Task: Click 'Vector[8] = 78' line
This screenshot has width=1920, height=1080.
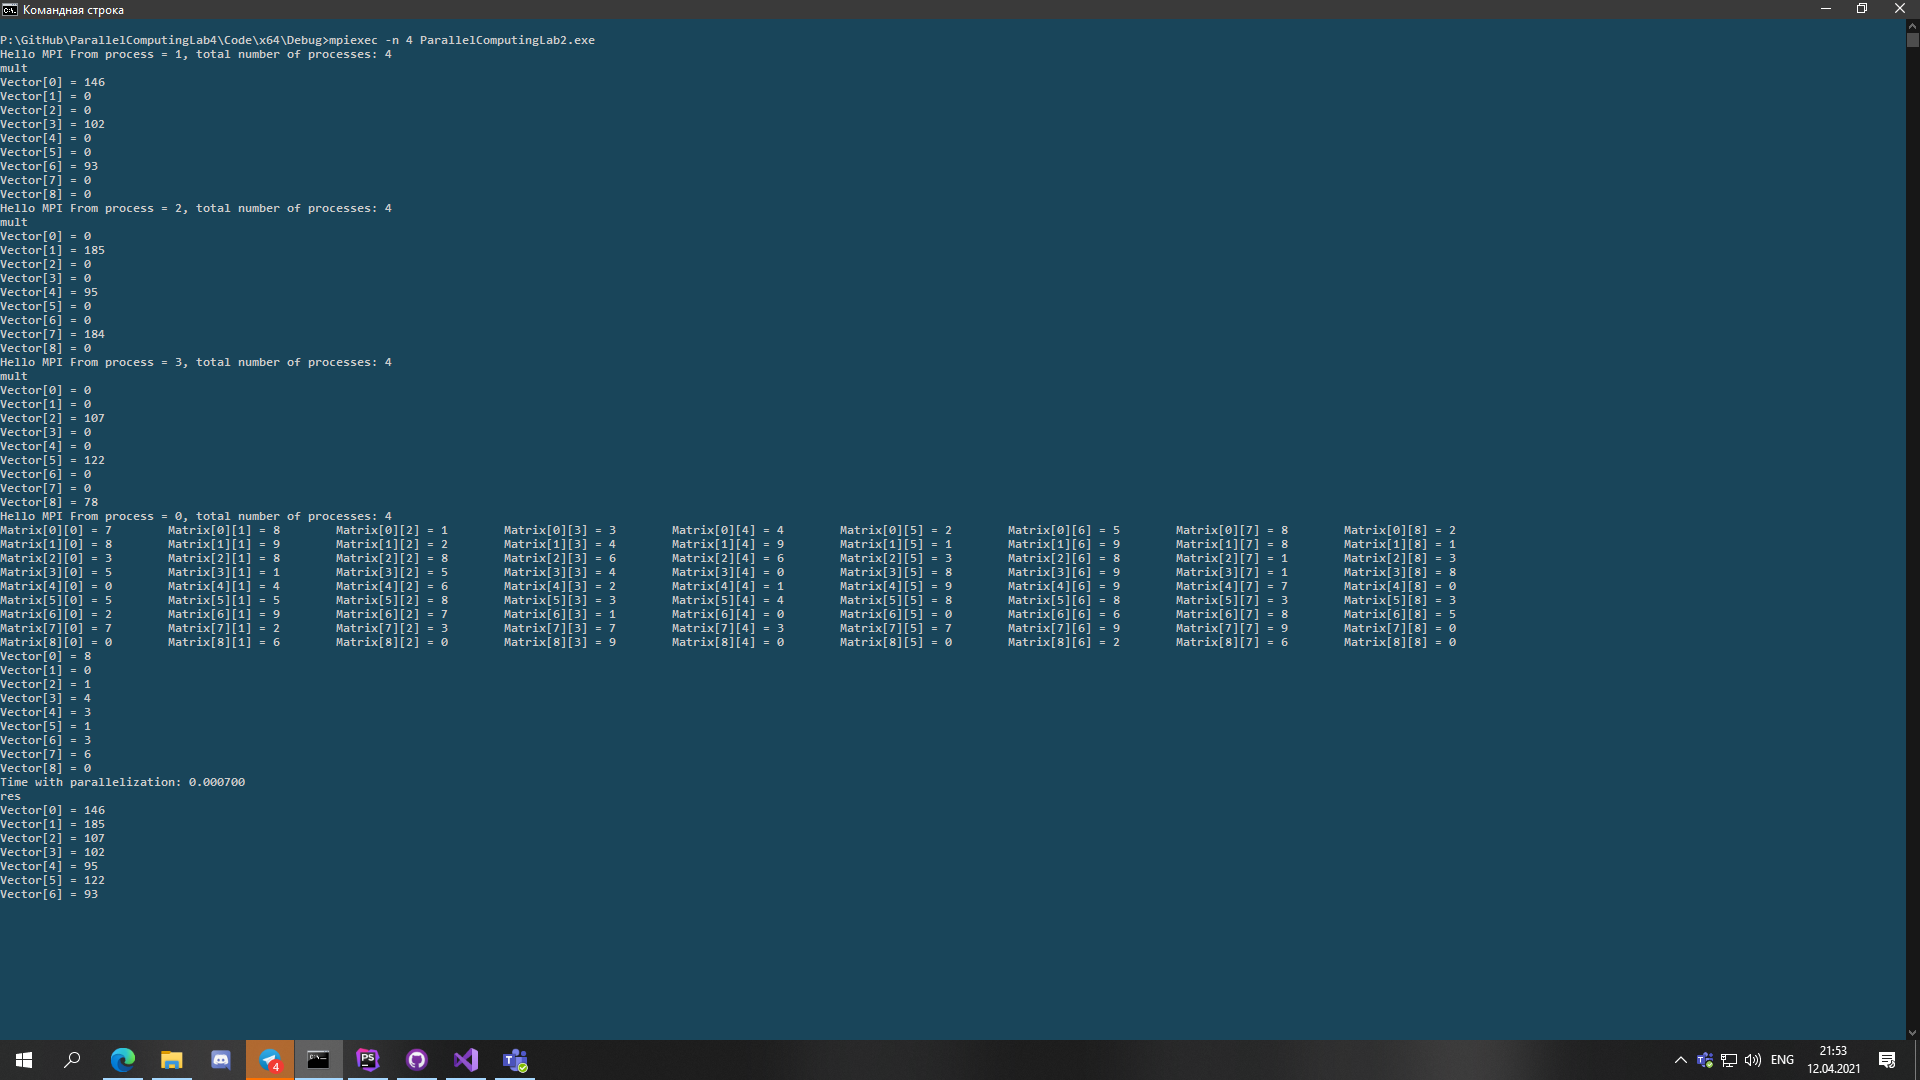Action: pos(49,502)
